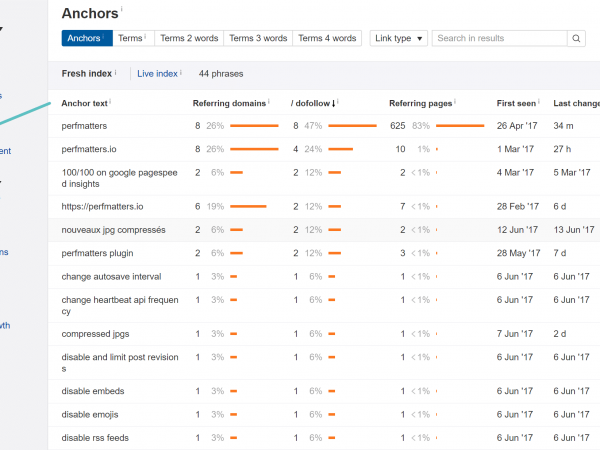Screen dimensions: 600x450
Task: Sort by First seen column
Action: 516,103
